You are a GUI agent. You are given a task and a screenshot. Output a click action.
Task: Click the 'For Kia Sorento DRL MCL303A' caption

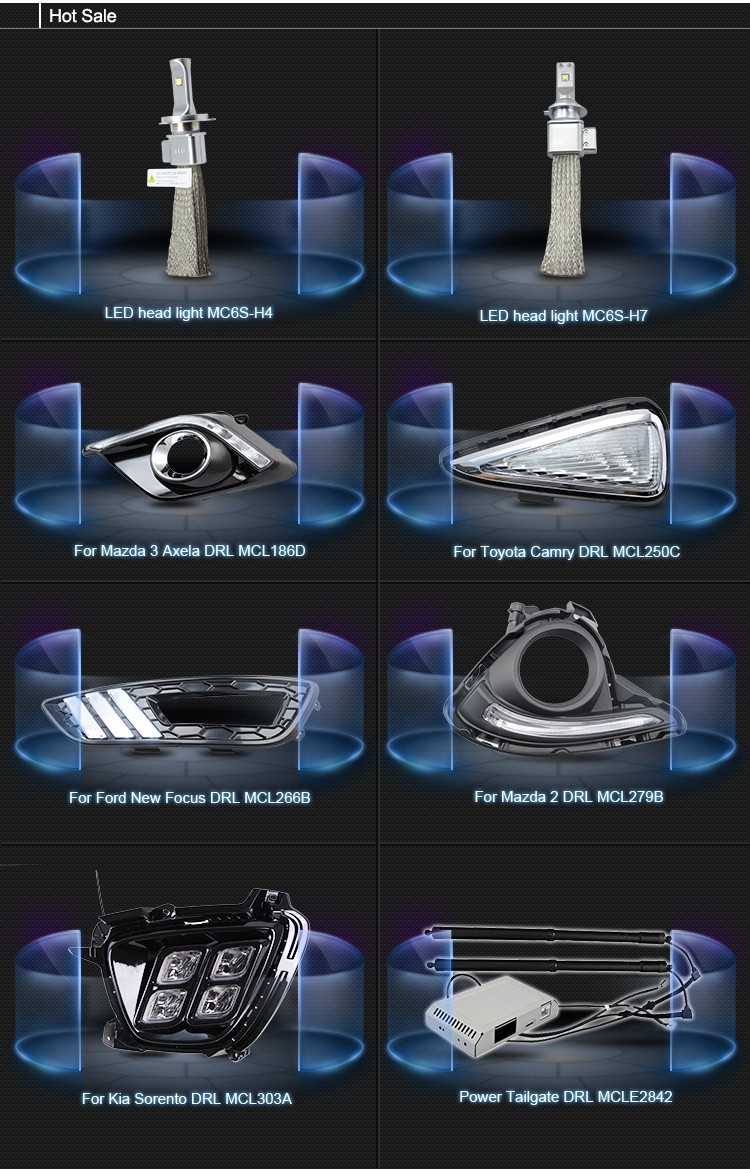(187, 1099)
